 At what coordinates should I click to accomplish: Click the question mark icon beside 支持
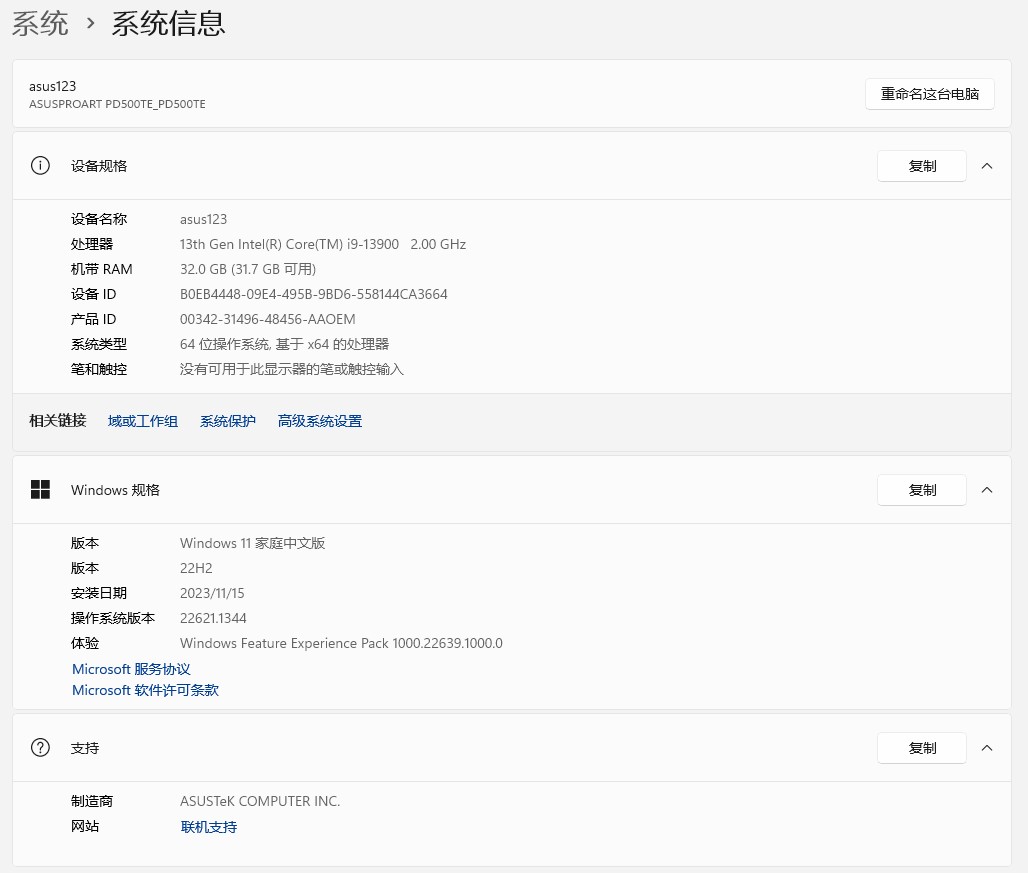40,748
